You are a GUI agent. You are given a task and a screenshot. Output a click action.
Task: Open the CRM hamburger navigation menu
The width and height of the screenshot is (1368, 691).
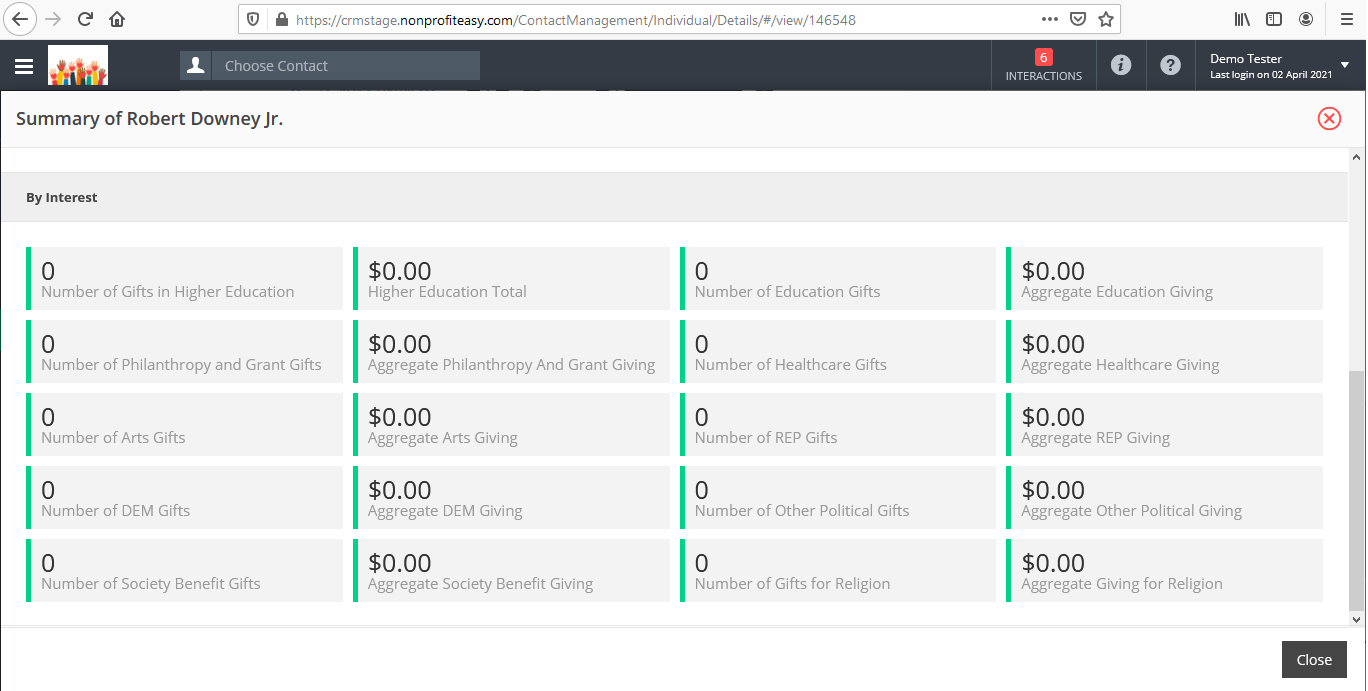click(24, 66)
